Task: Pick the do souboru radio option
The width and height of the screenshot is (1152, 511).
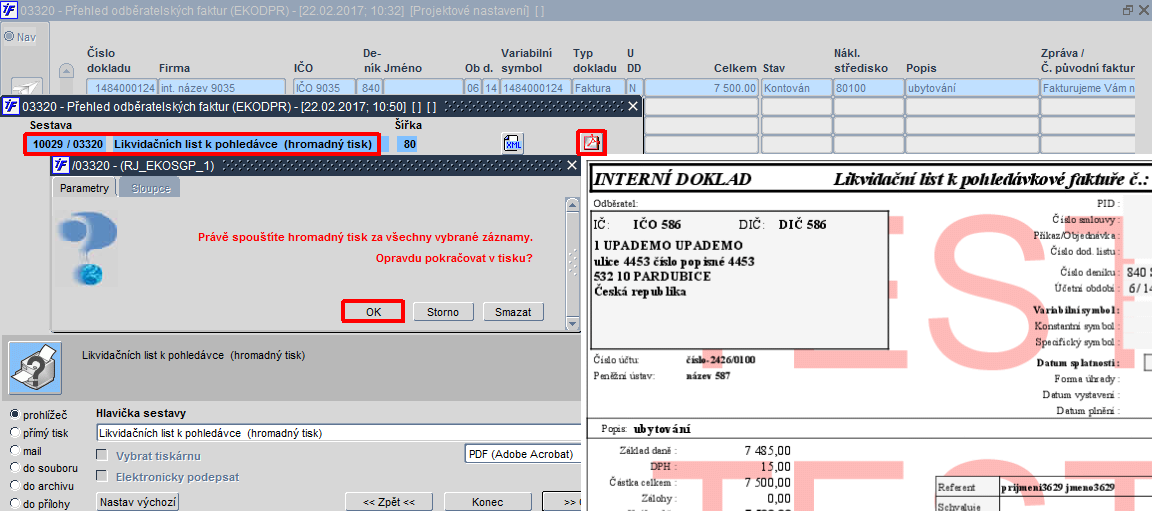Action: [x=14, y=468]
